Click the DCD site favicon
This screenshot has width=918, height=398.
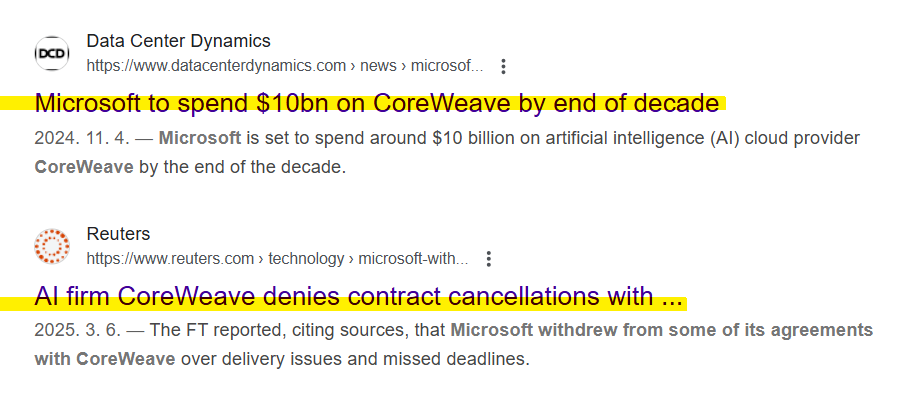[x=52, y=53]
